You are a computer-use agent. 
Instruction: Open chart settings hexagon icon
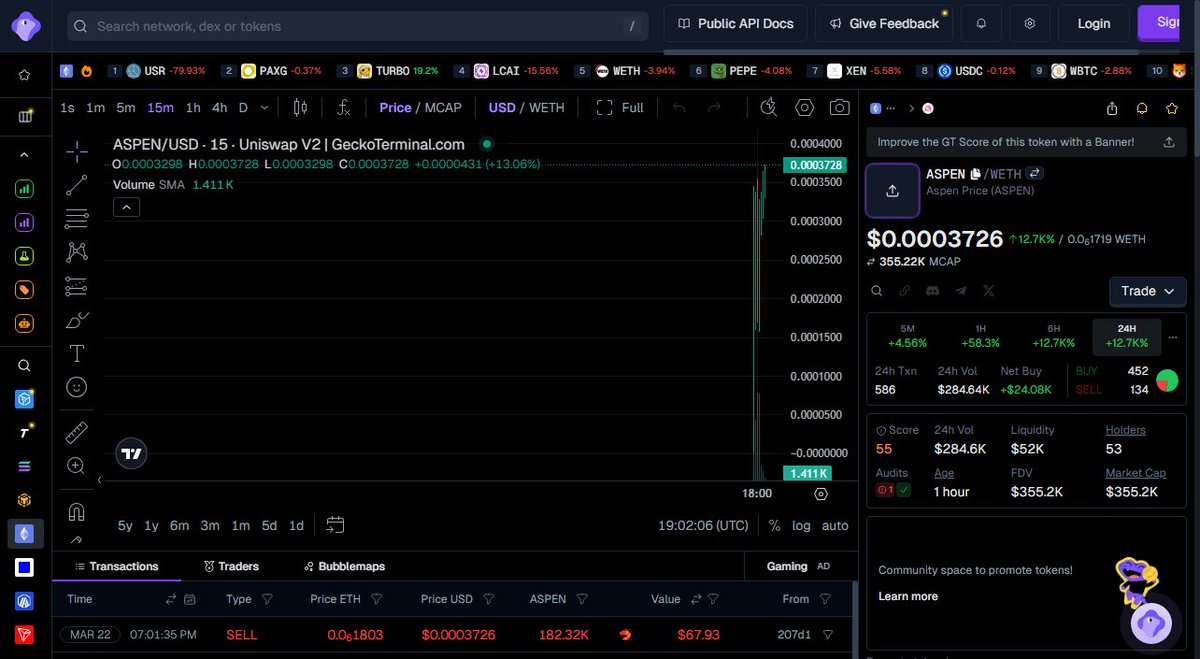805,107
